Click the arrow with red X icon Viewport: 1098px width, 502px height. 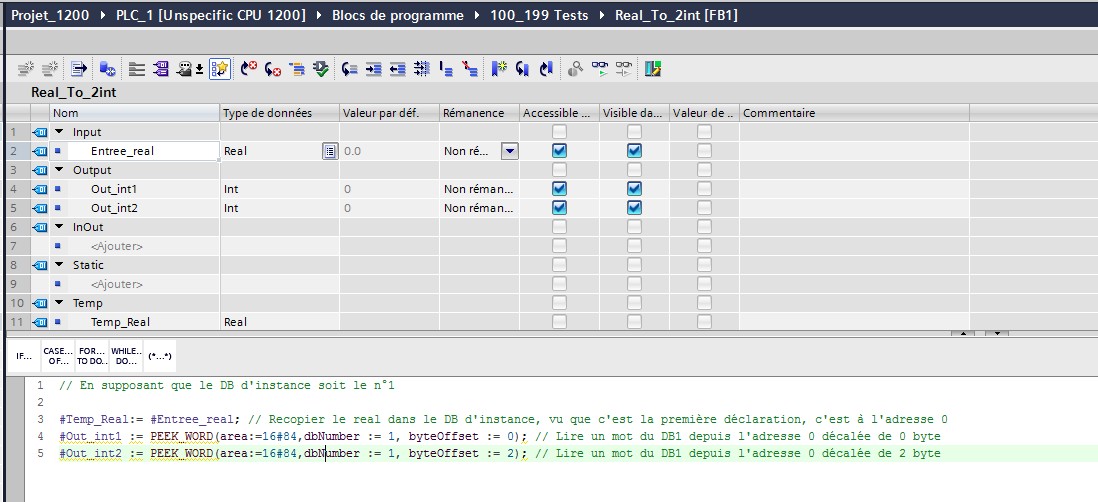tap(249, 69)
